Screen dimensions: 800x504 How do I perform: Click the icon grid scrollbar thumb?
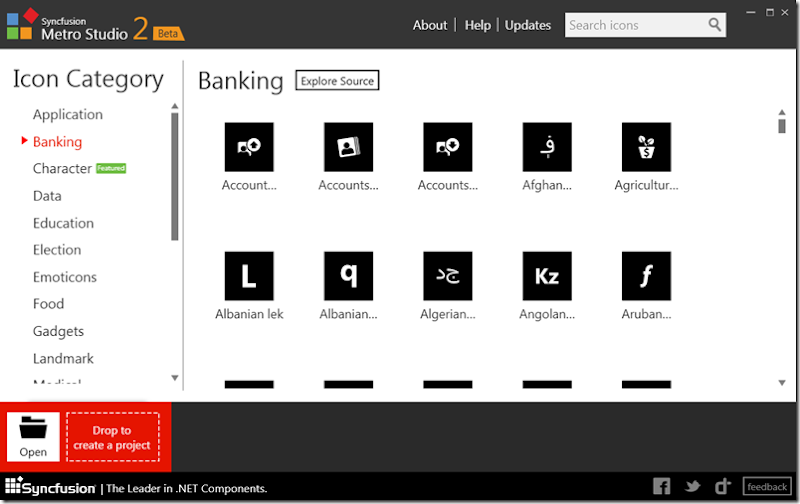click(782, 126)
